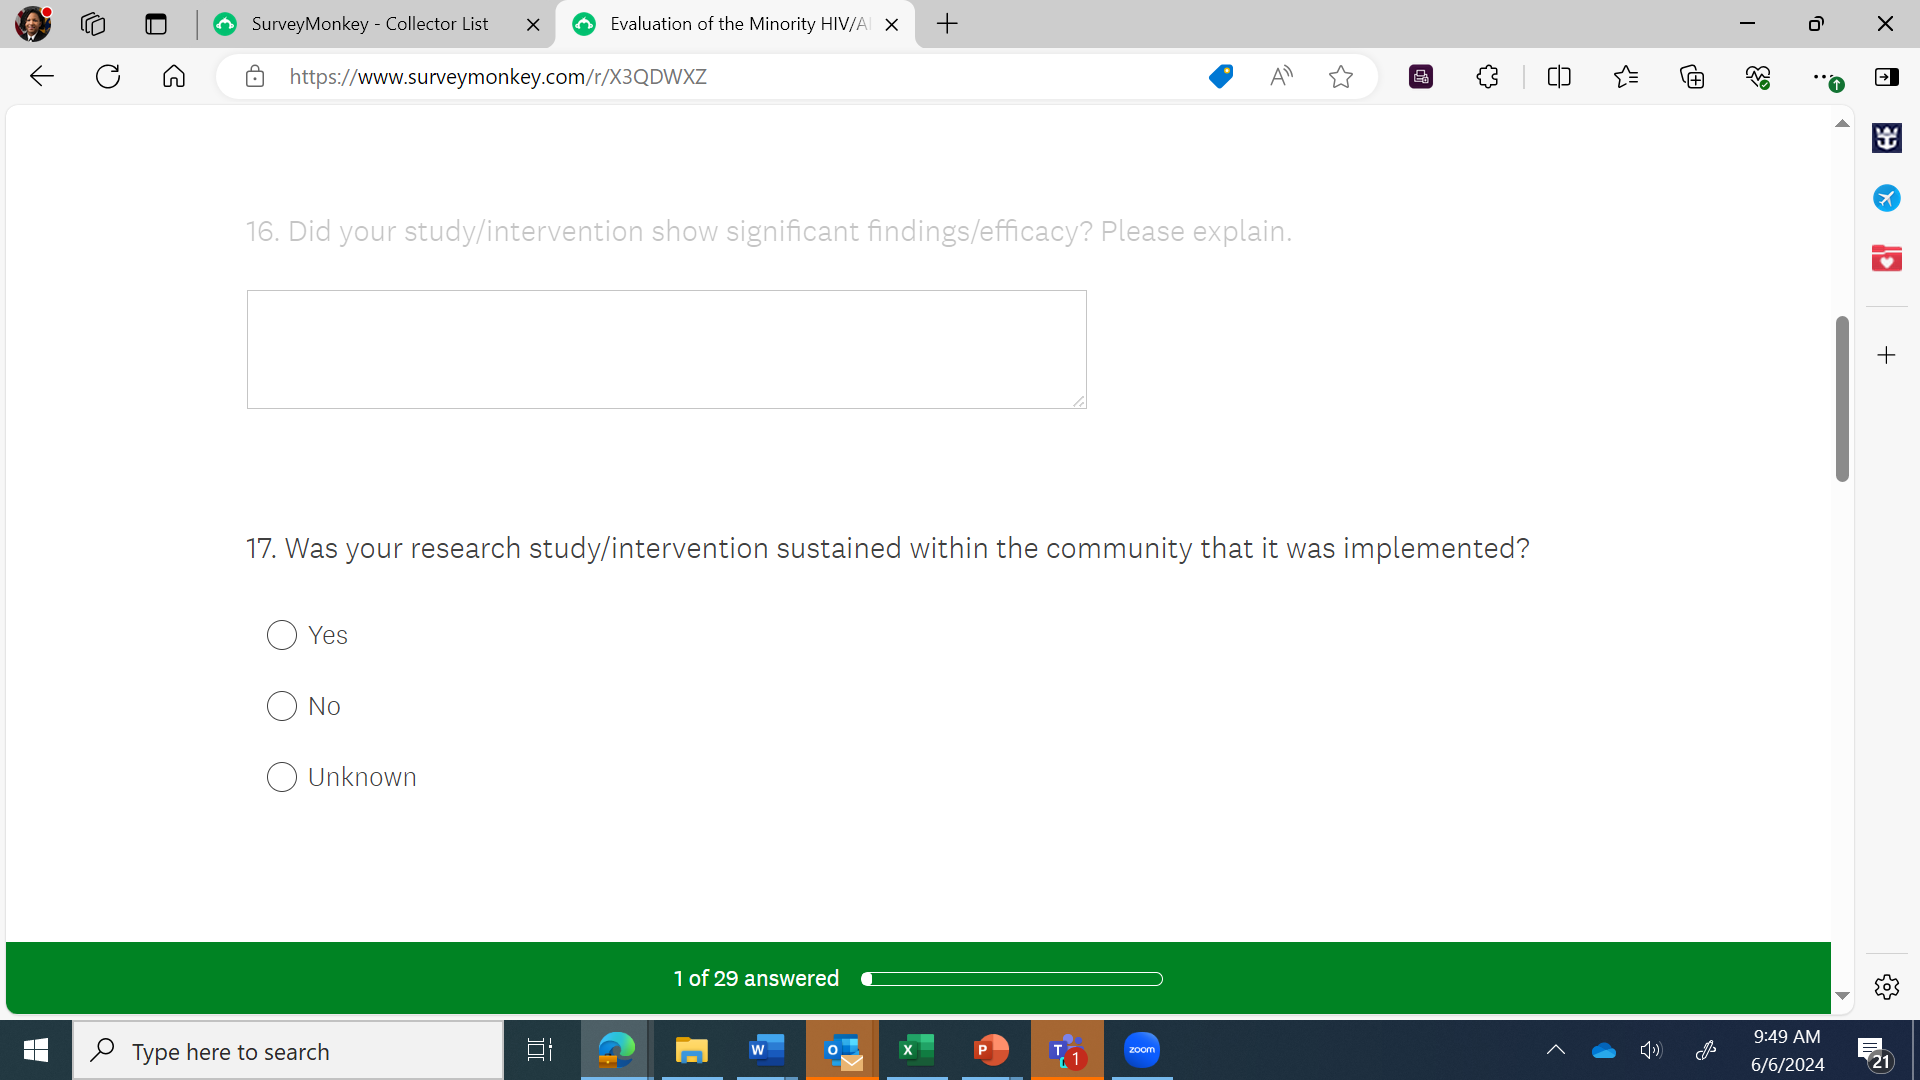The width and height of the screenshot is (1920, 1080).
Task: Open Excel from the taskbar
Action: [915, 1050]
